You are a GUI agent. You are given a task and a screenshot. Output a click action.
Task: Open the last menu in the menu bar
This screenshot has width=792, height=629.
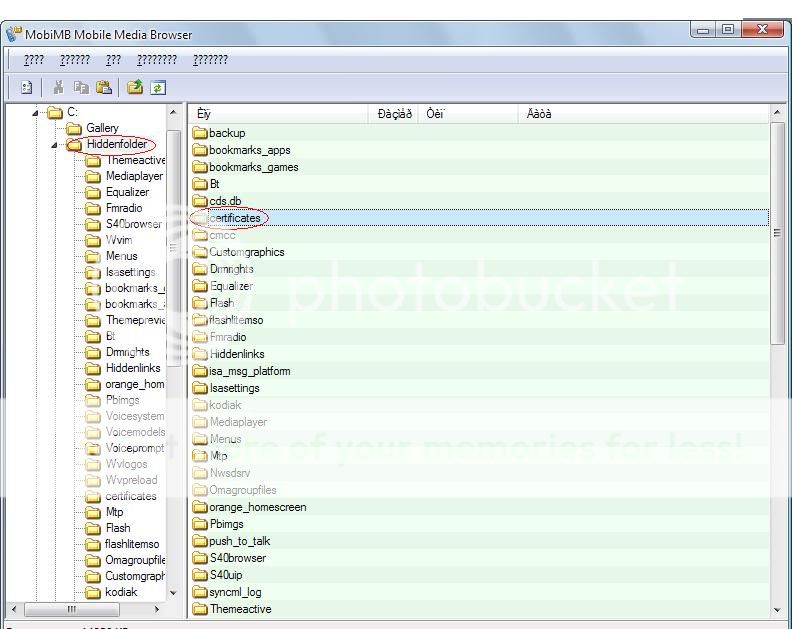click(x=210, y=60)
